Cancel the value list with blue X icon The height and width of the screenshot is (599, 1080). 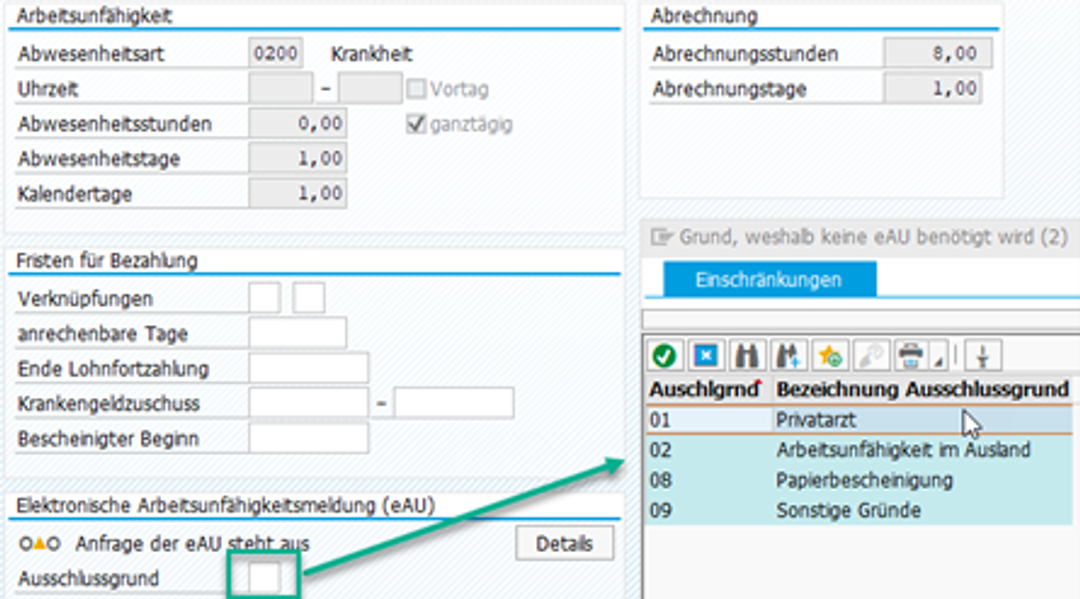705,356
